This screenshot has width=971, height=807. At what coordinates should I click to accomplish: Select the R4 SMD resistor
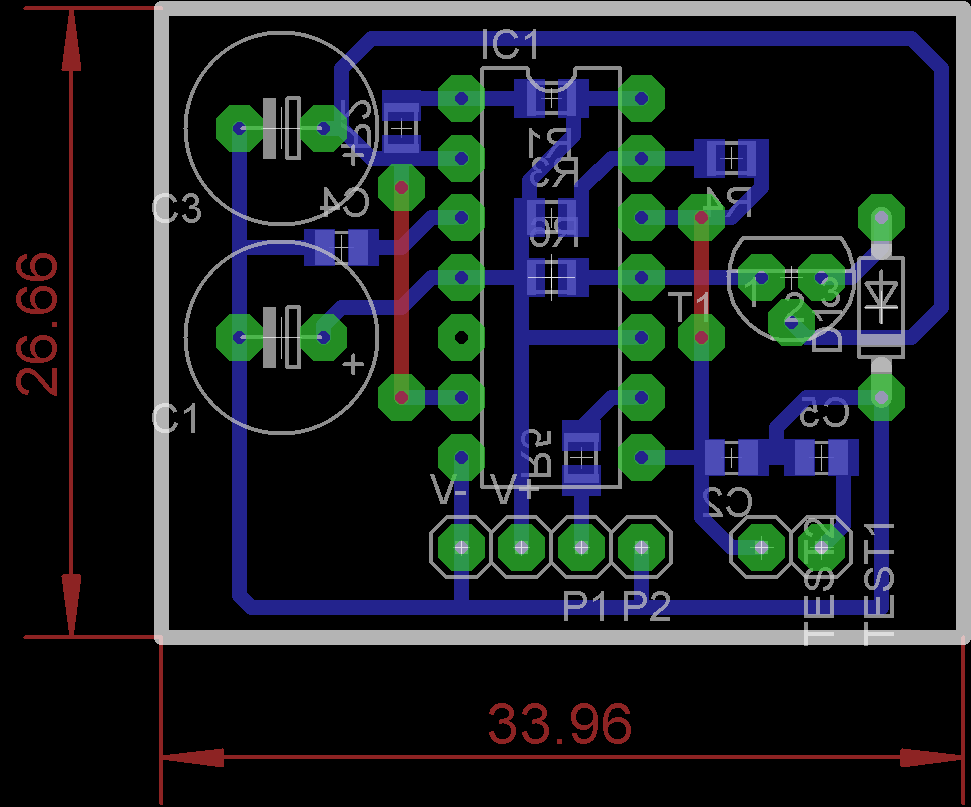[731, 159]
